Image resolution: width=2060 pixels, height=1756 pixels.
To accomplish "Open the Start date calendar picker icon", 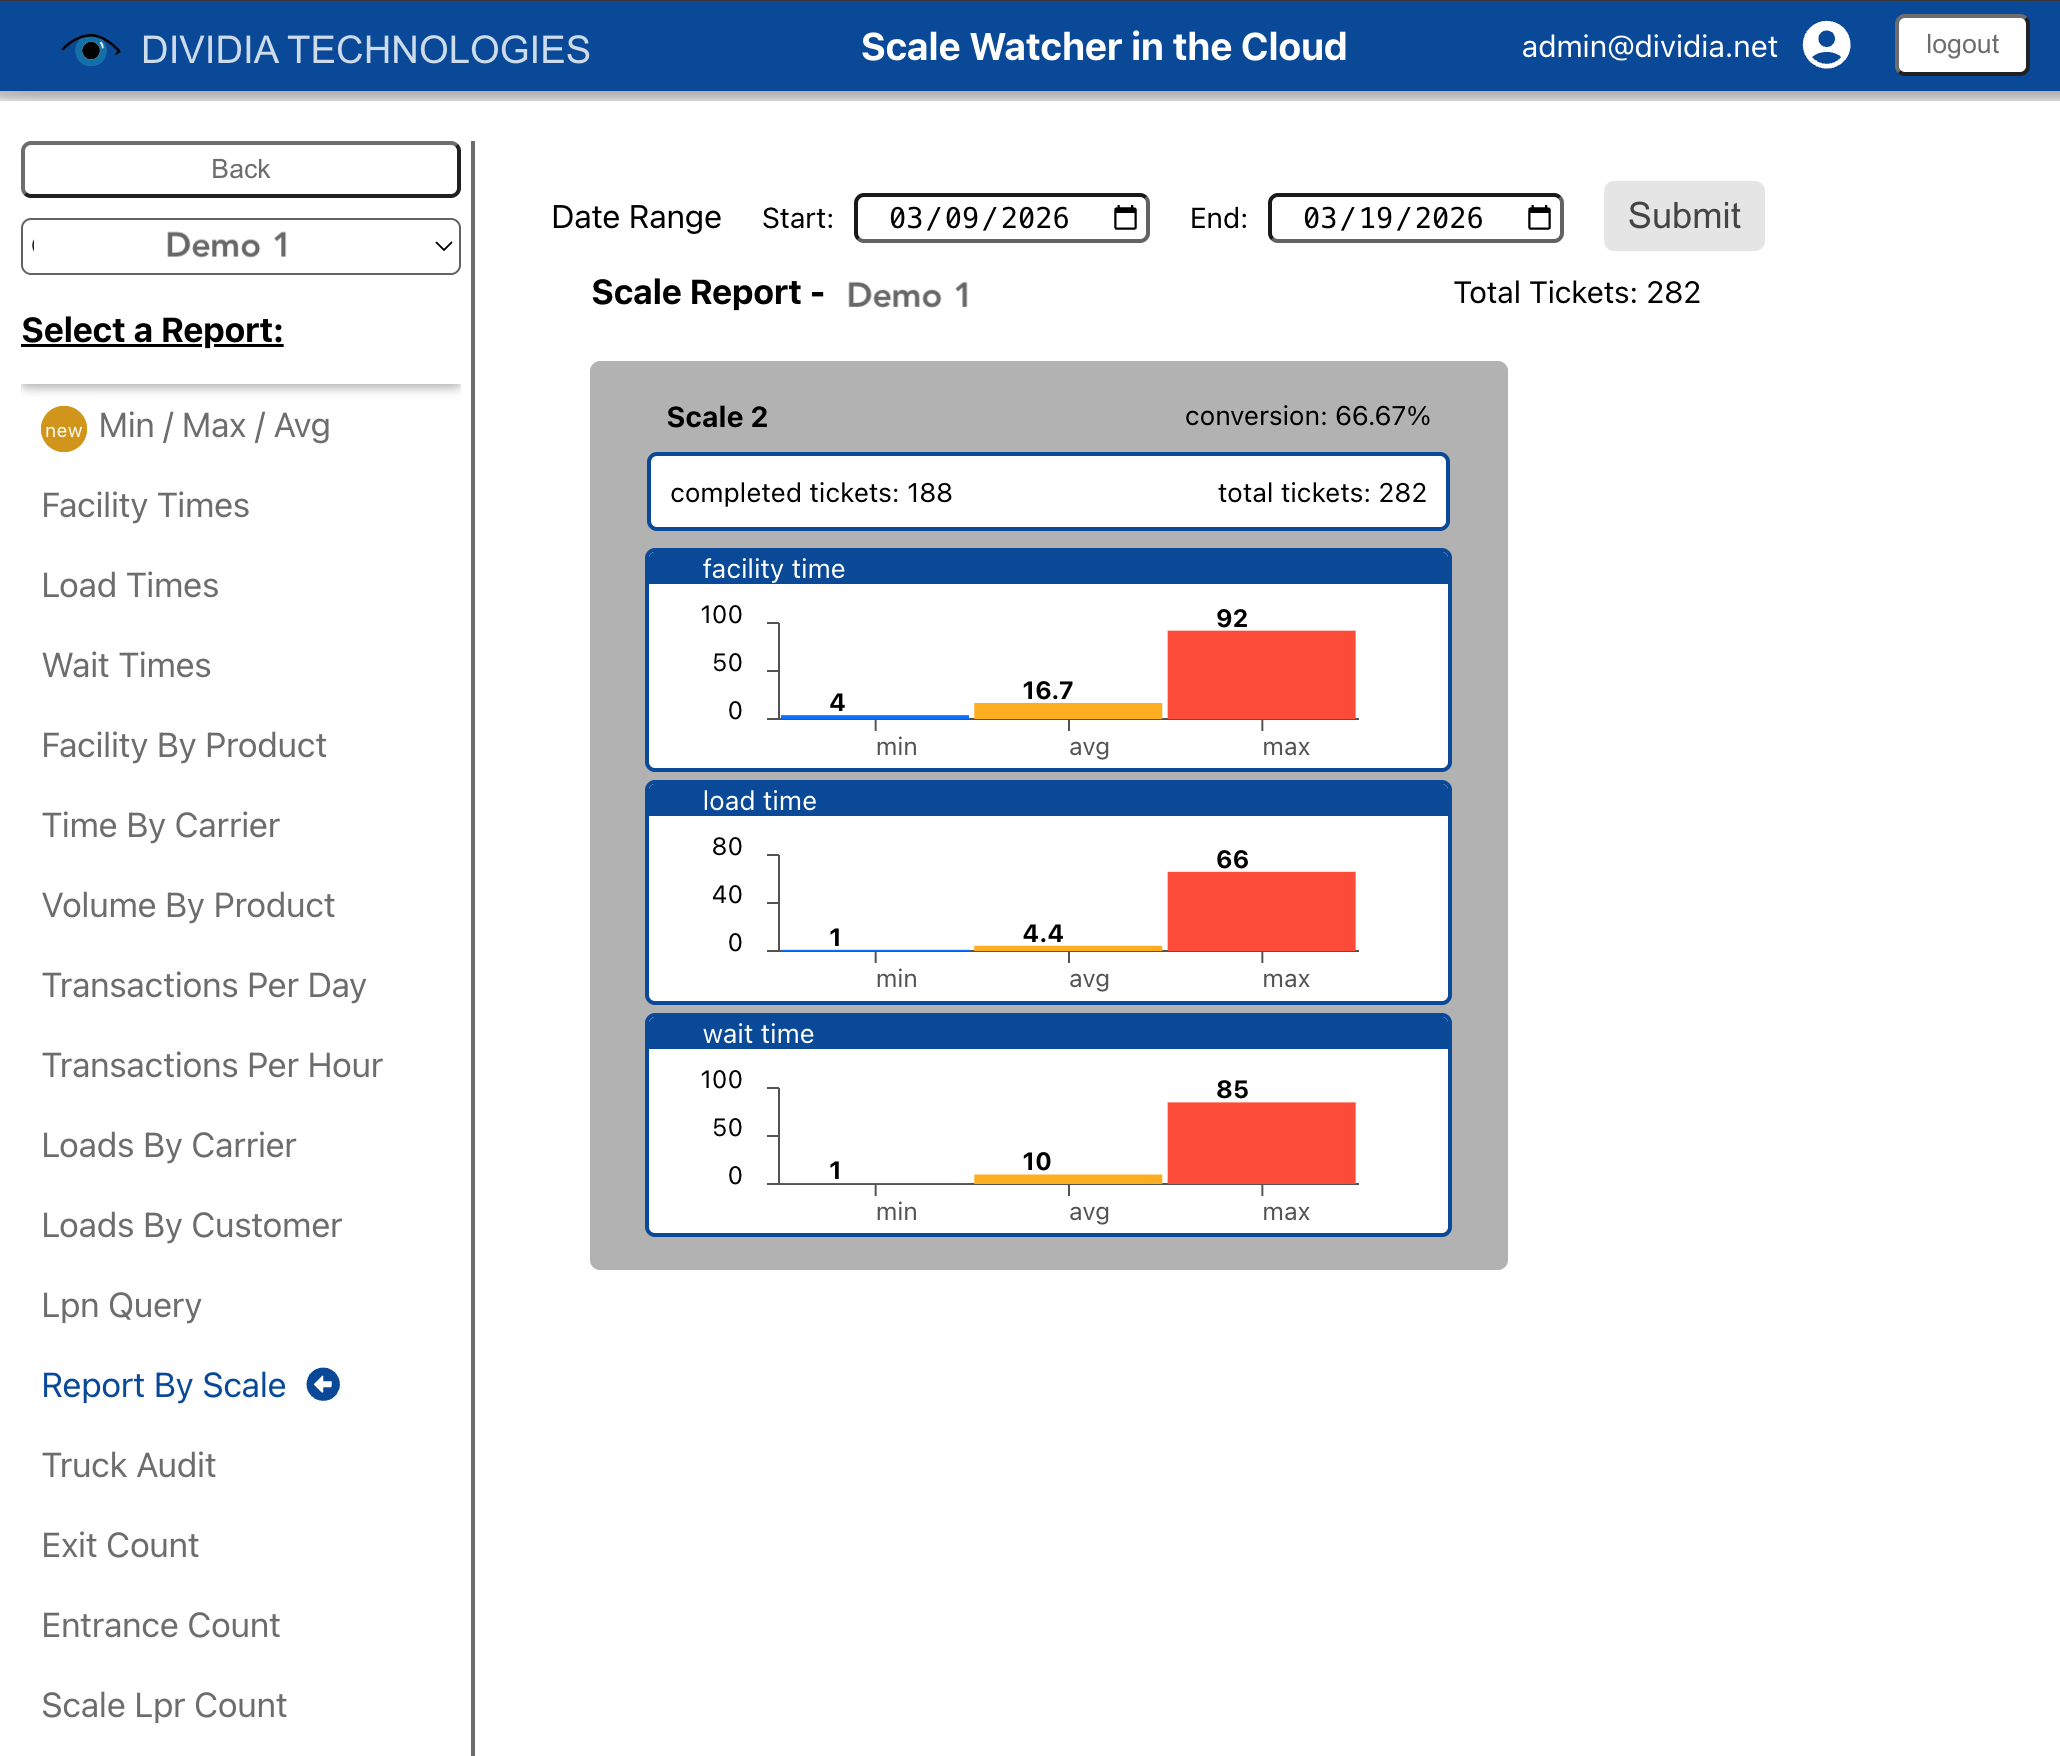I will click(1125, 218).
